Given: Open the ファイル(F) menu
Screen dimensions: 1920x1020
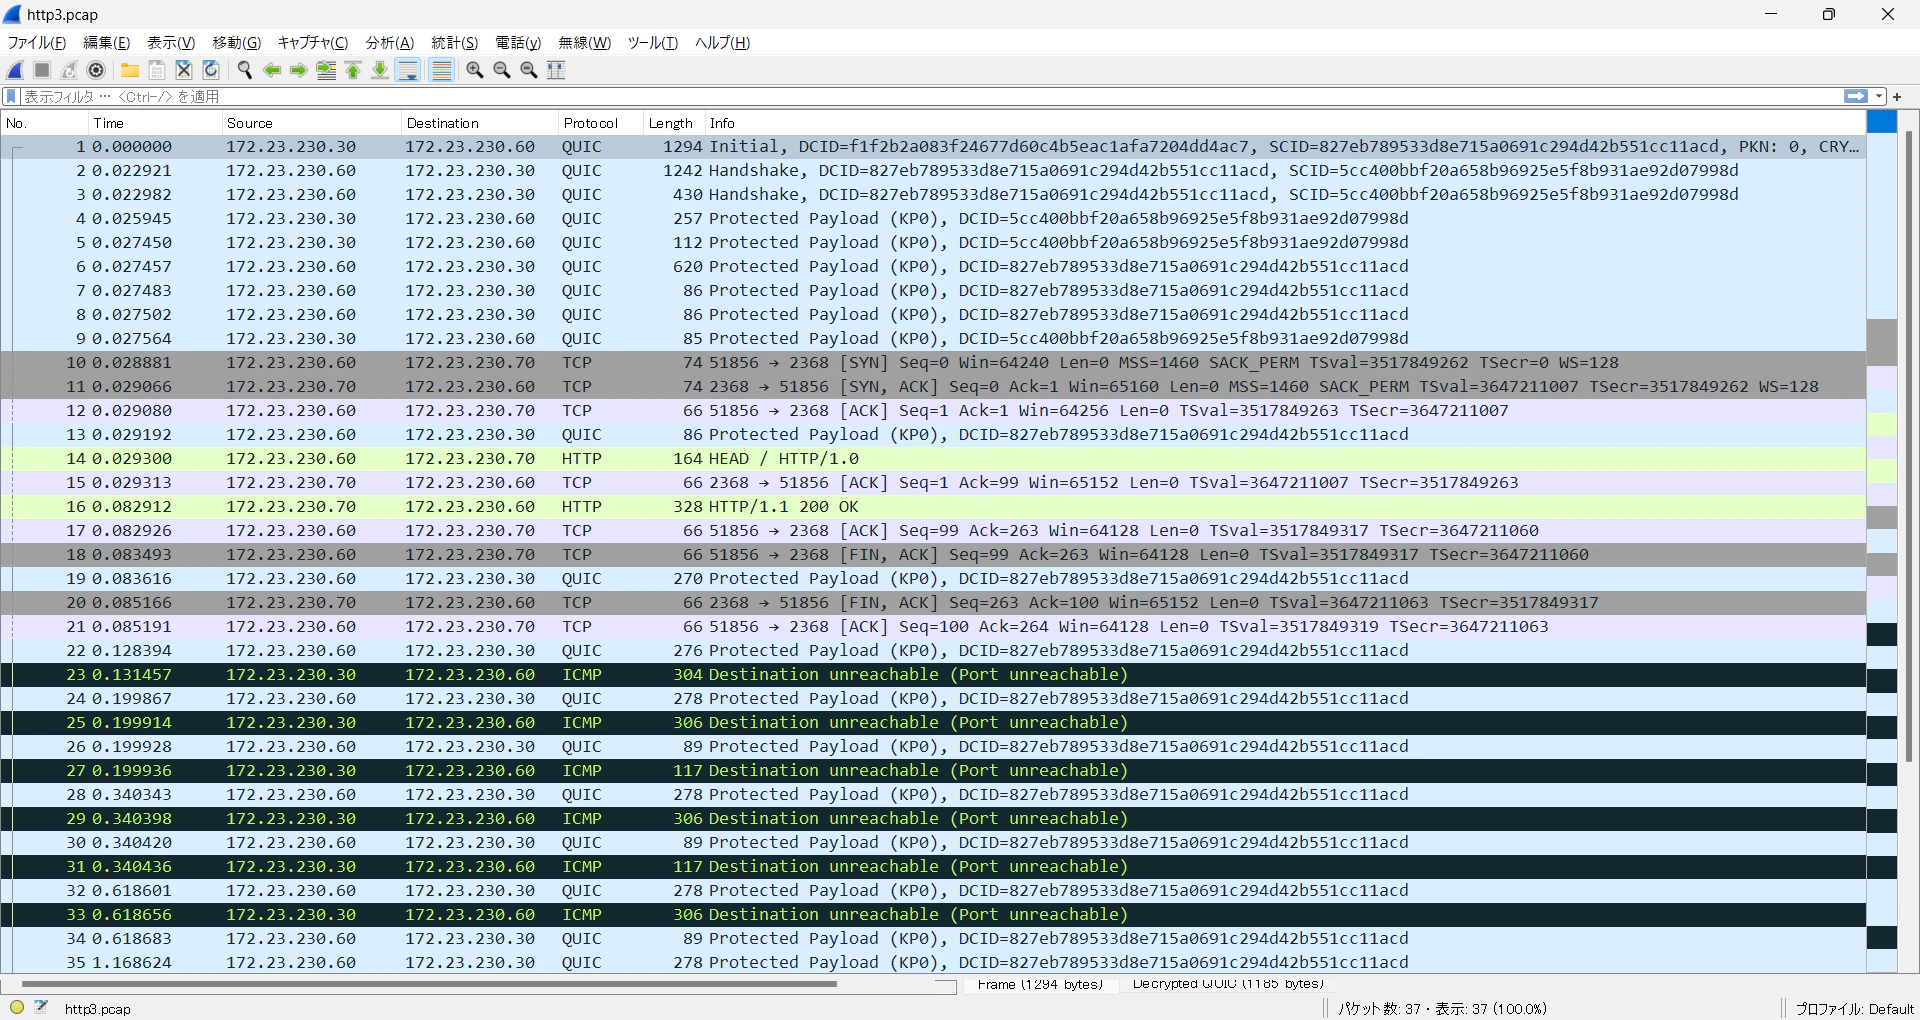Looking at the screenshot, I should coord(37,43).
